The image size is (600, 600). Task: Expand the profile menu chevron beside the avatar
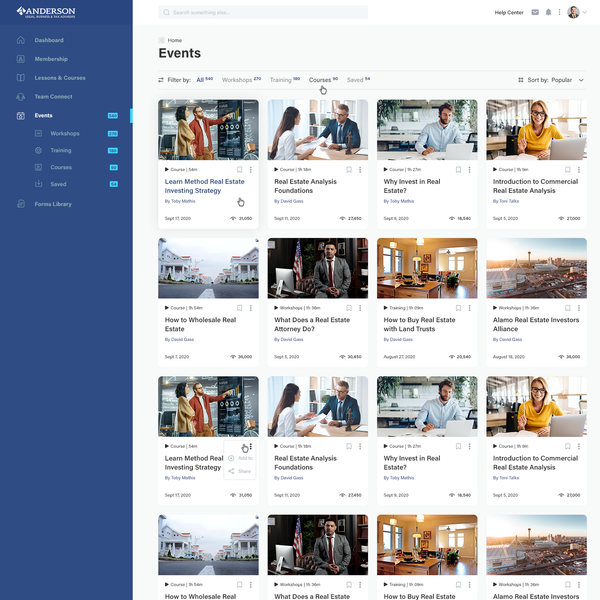pos(586,13)
